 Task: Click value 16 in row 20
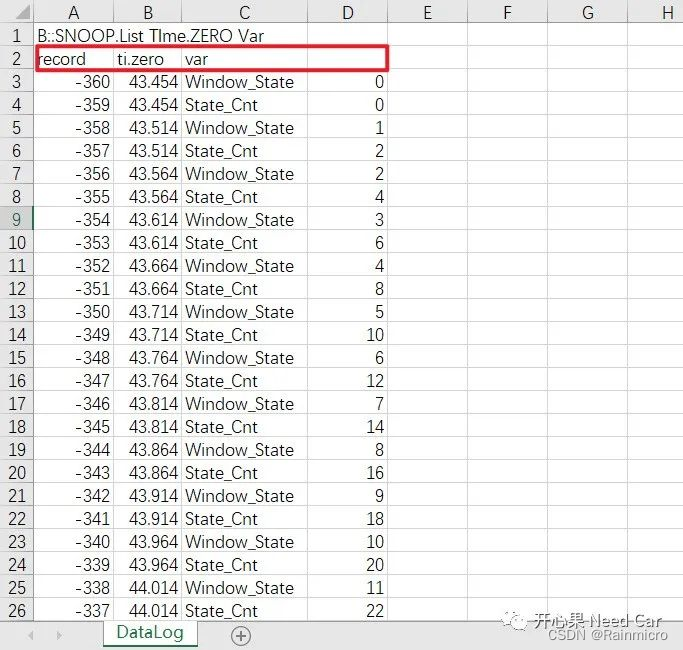tap(348, 472)
